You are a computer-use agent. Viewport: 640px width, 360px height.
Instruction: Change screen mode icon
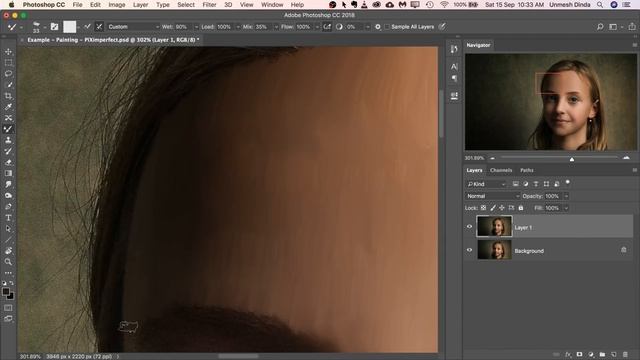pyautogui.click(x=8, y=319)
